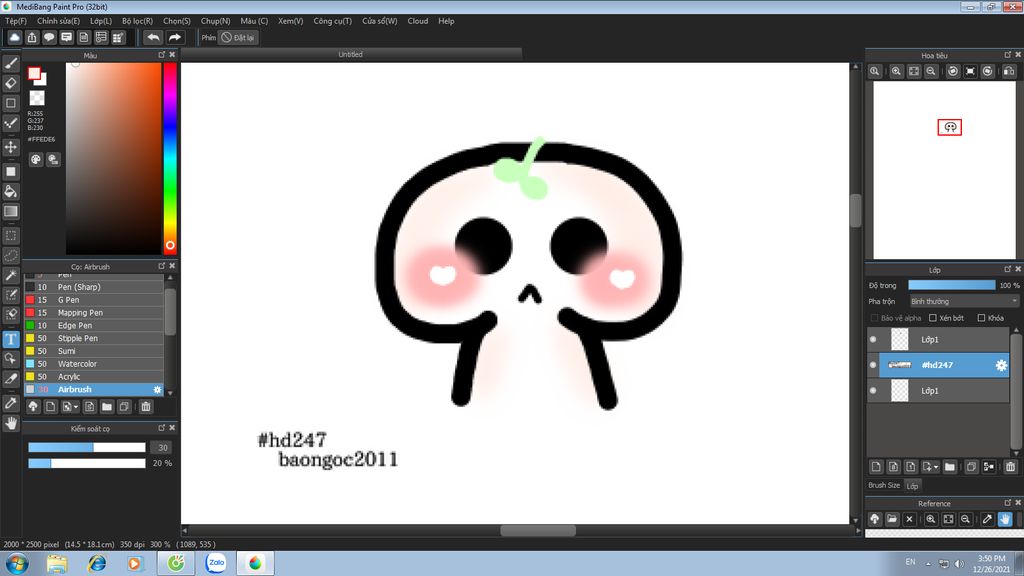Viewport: 1024px width, 576px height.
Task: Open the color palette icon in Màu panel
Action: pyautogui.click(x=36, y=159)
